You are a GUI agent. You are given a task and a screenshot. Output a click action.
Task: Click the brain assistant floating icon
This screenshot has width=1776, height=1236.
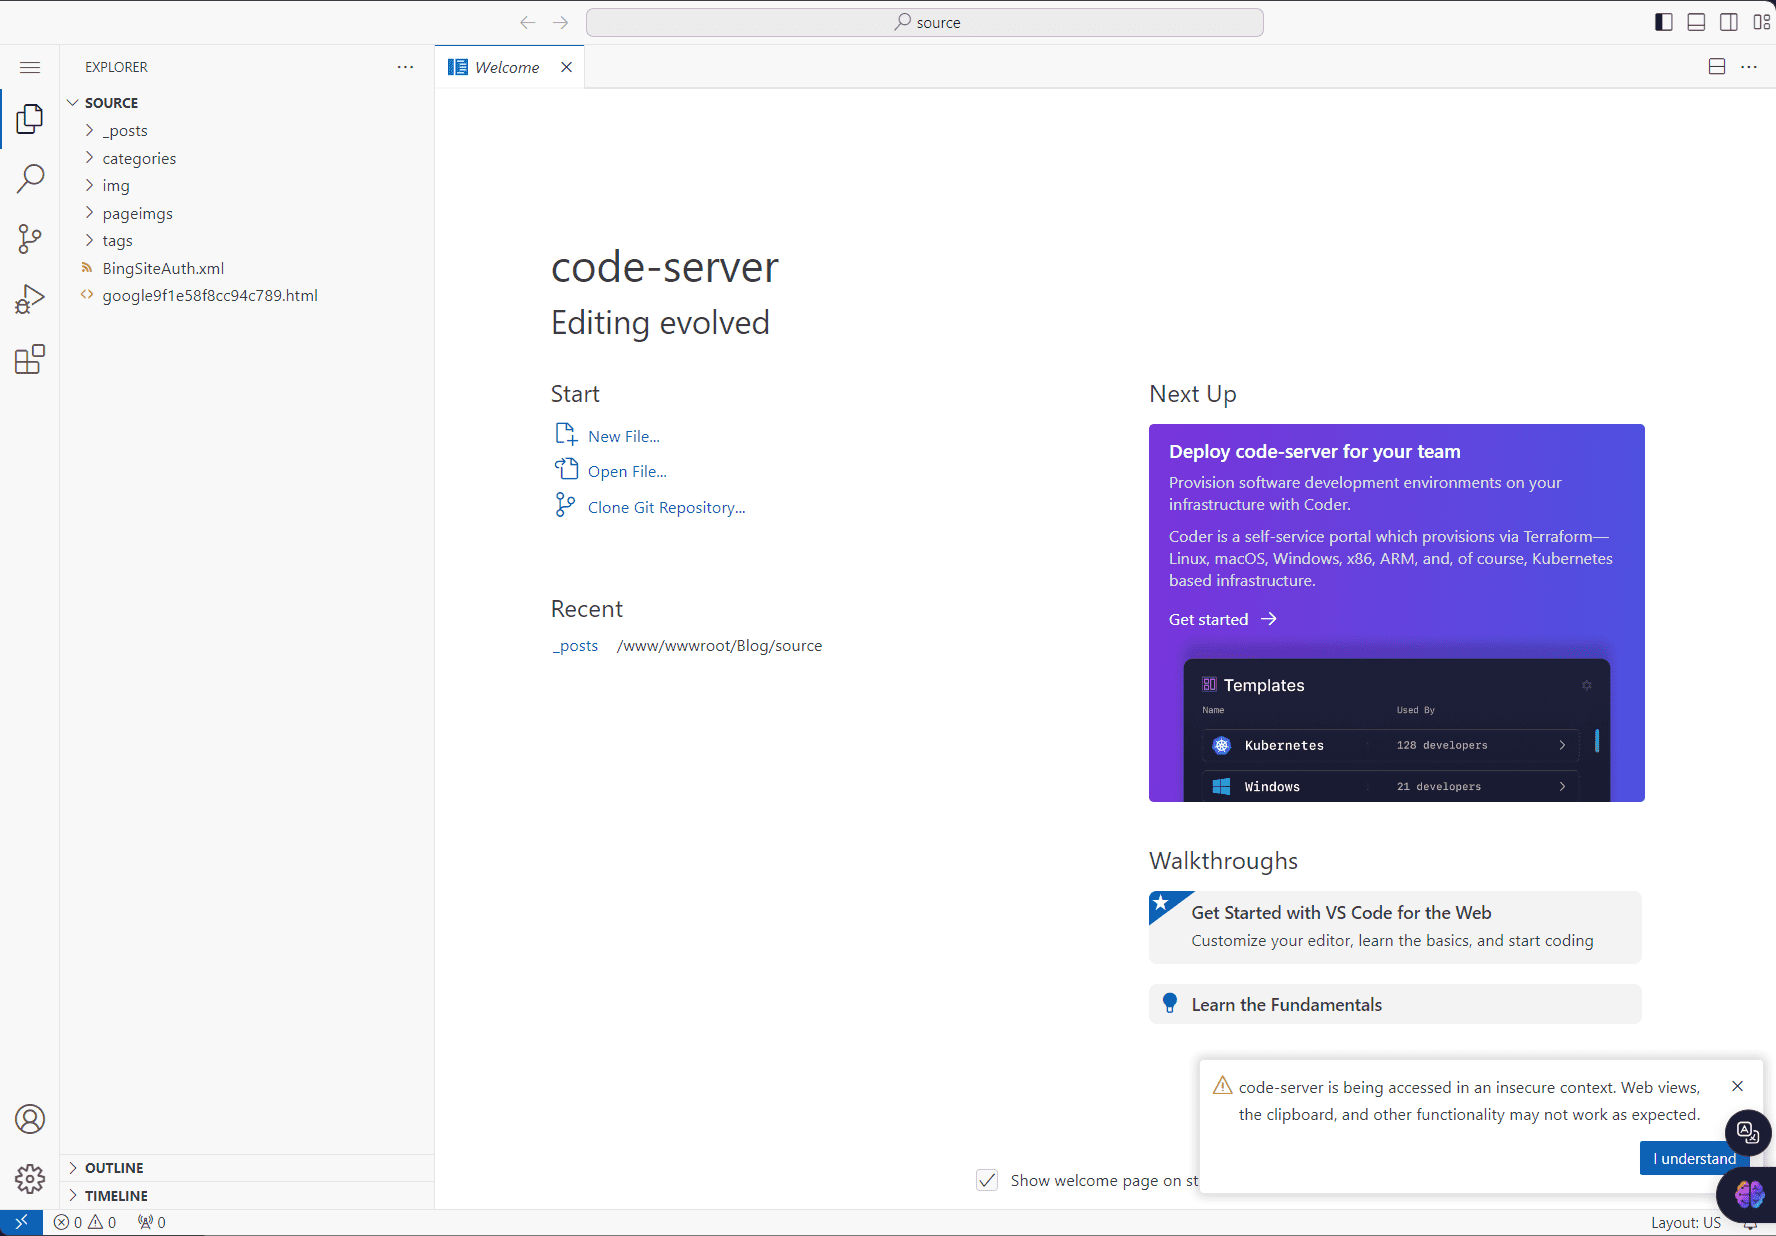[x=1749, y=1194]
